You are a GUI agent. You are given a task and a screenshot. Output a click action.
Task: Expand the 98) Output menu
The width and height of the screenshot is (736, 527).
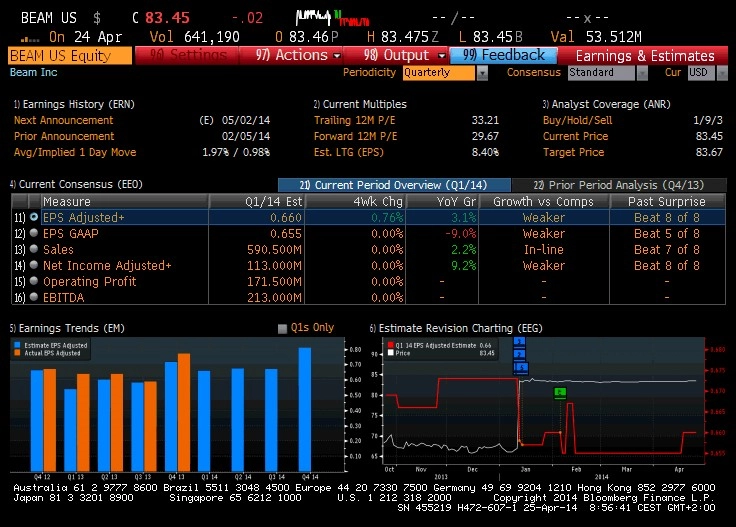pos(441,55)
